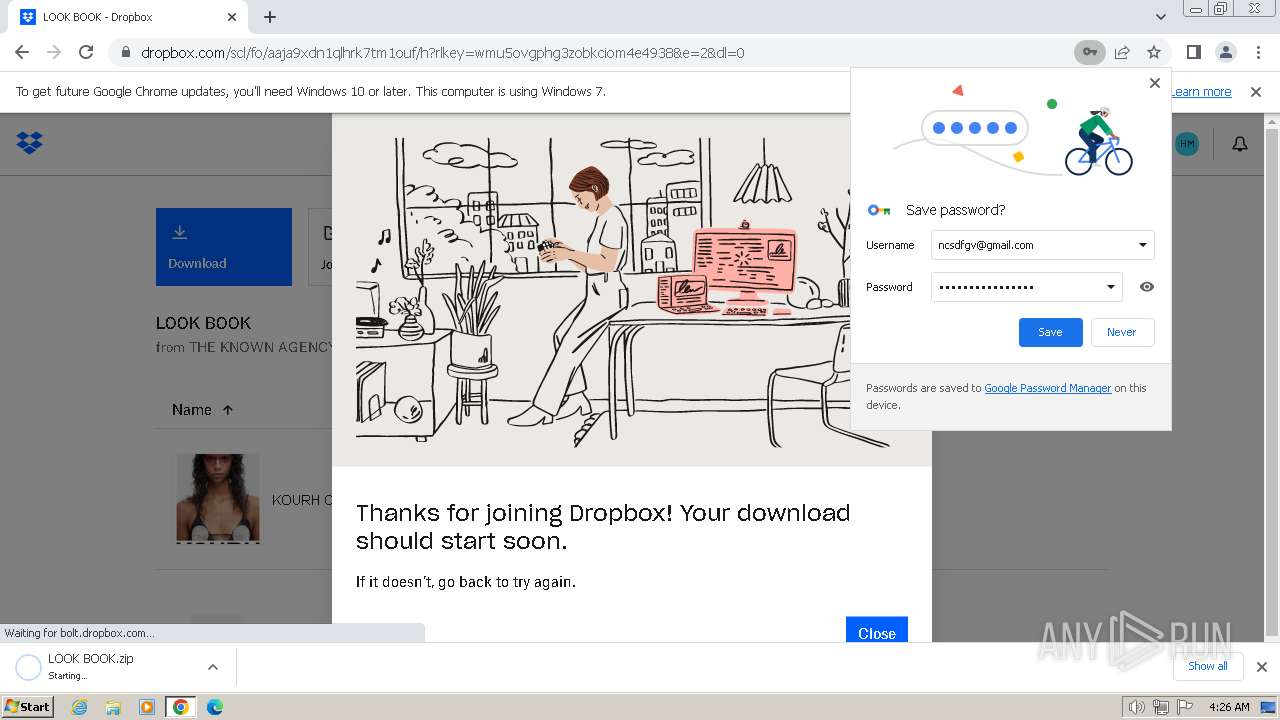The width and height of the screenshot is (1280, 720).
Task: Click the browser back arrow
Action: pyautogui.click(x=22, y=52)
